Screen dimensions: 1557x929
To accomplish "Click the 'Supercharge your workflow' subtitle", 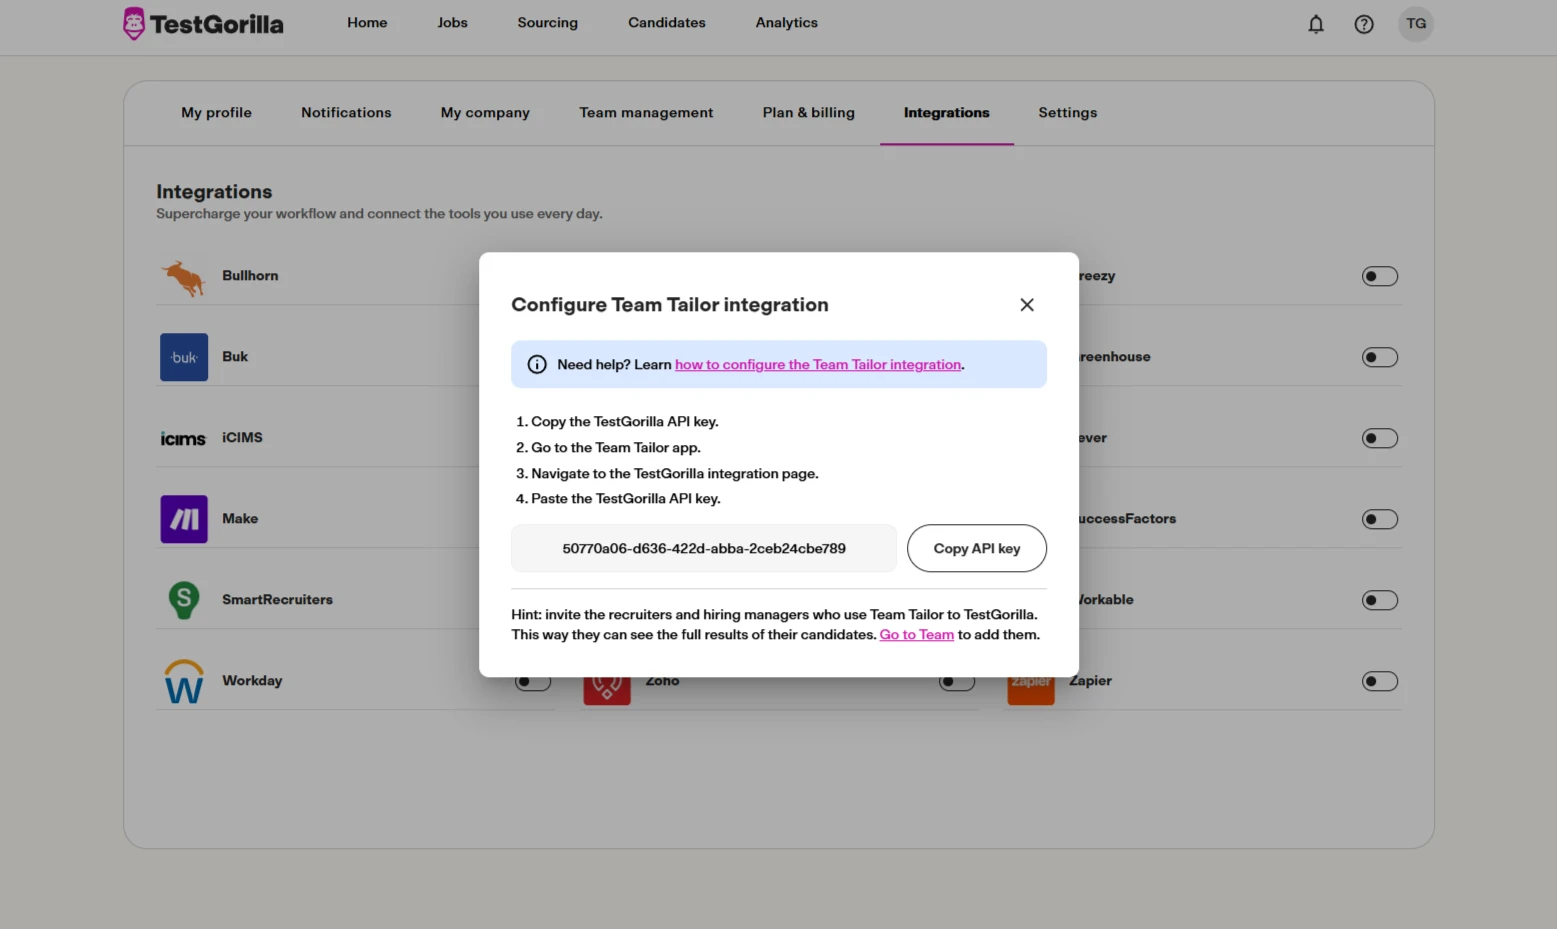I will click(379, 214).
